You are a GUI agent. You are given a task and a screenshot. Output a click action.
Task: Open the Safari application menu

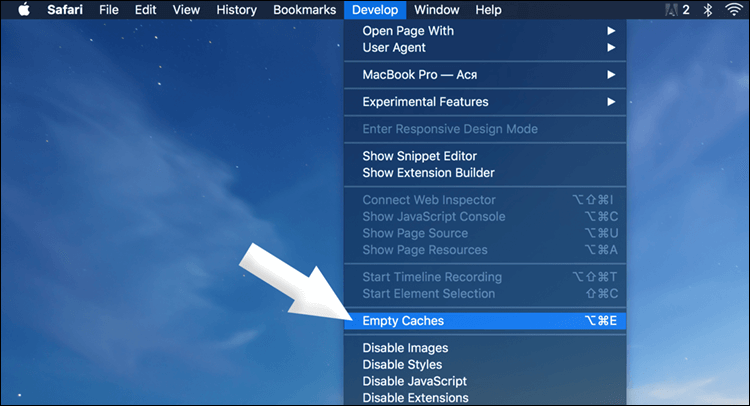pos(65,10)
